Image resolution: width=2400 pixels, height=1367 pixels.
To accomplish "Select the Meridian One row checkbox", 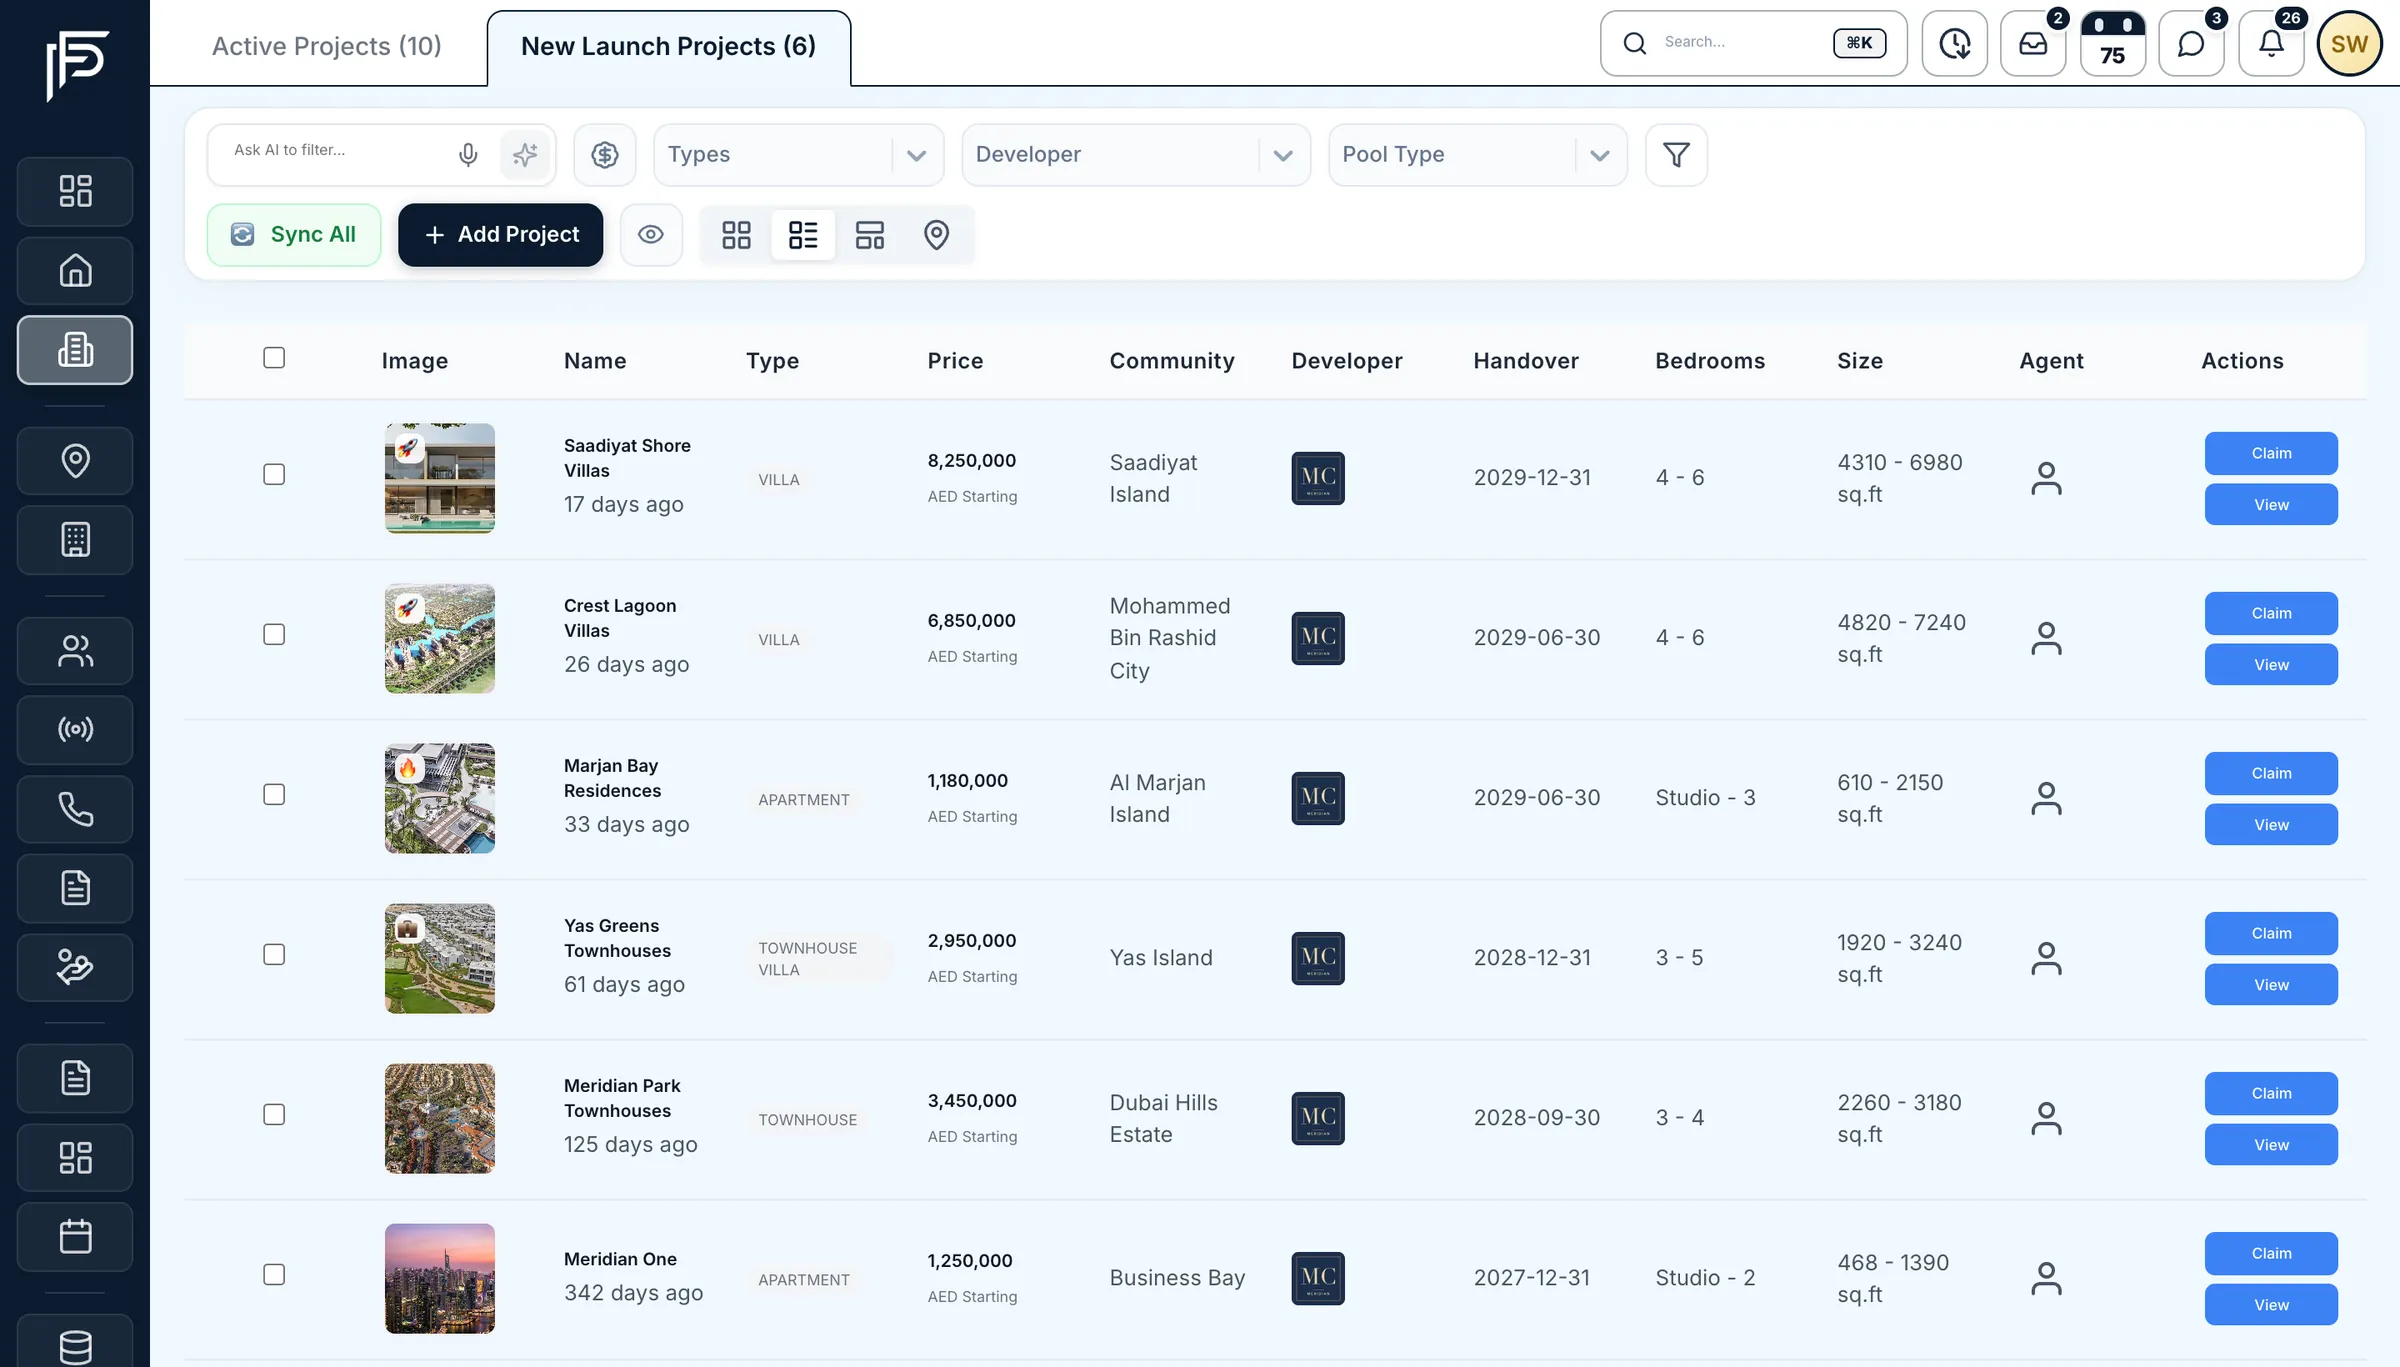I will pos(274,1274).
